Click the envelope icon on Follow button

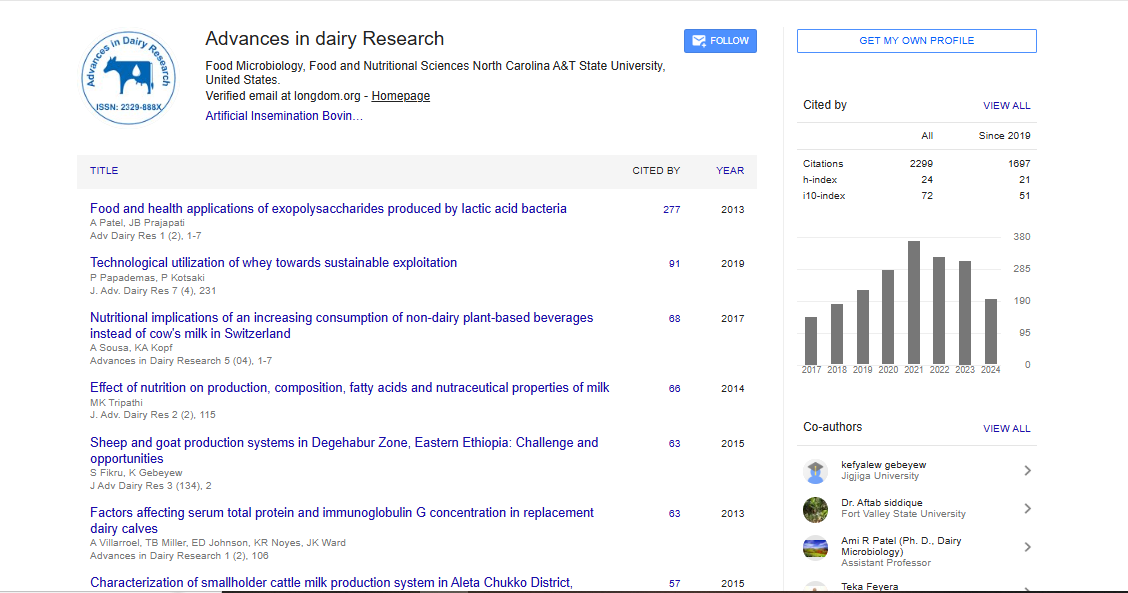click(698, 41)
